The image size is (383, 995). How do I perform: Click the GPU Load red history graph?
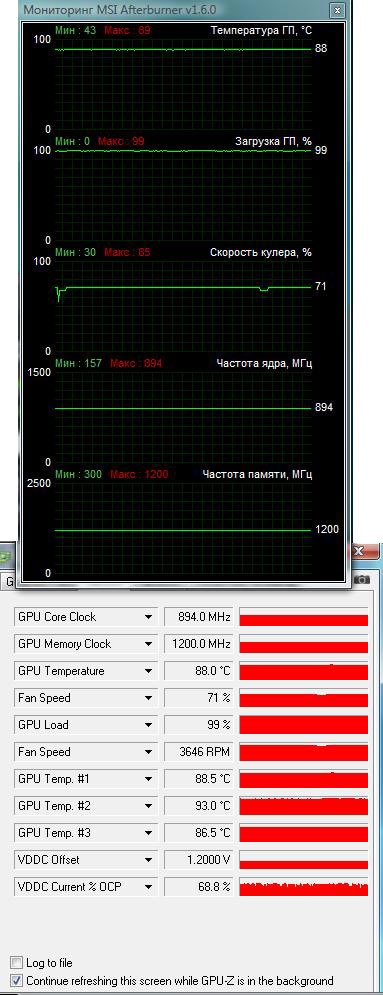(x=304, y=725)
